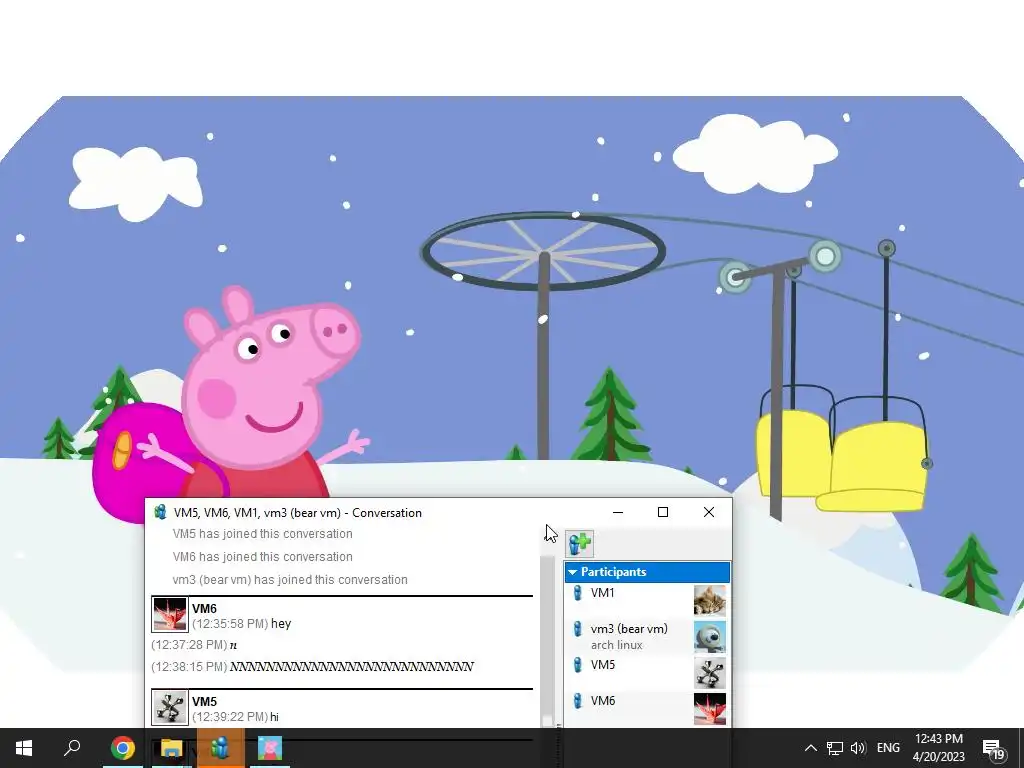Click VM6 presence status icon

[577, 701]
